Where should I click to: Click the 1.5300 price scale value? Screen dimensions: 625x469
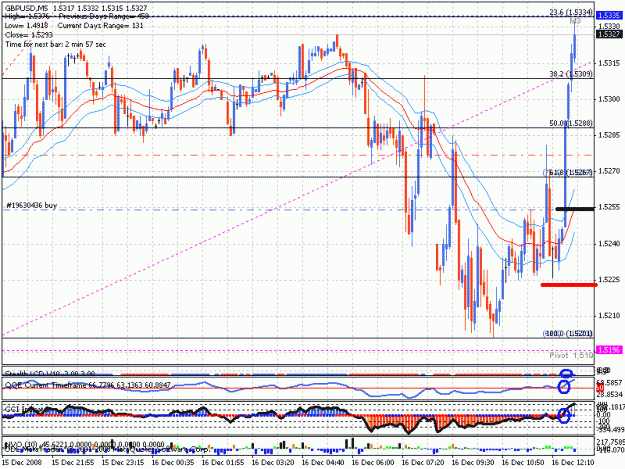click(609, 99)
